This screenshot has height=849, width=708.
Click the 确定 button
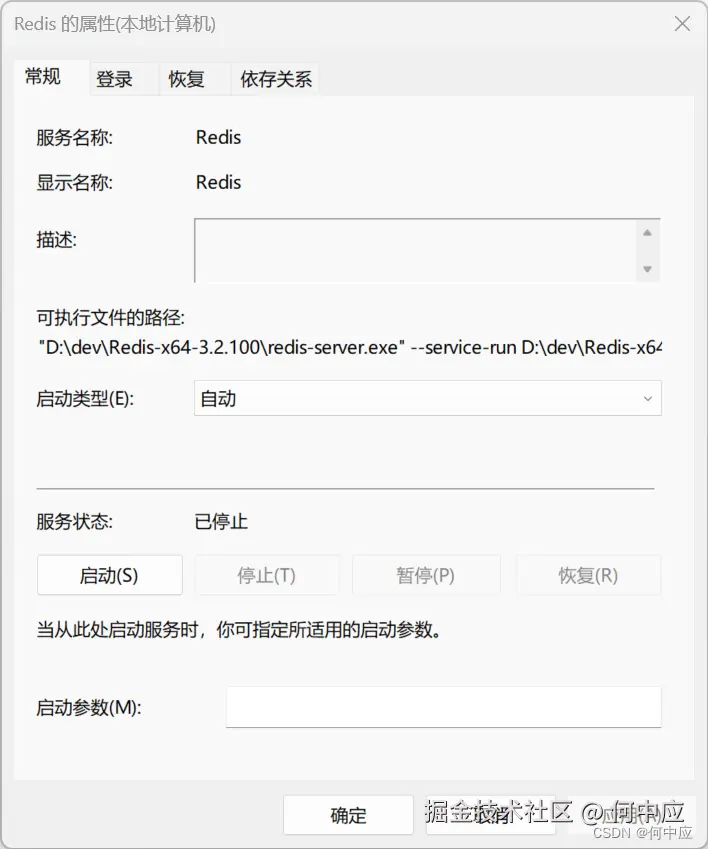[x=349, y=815]
